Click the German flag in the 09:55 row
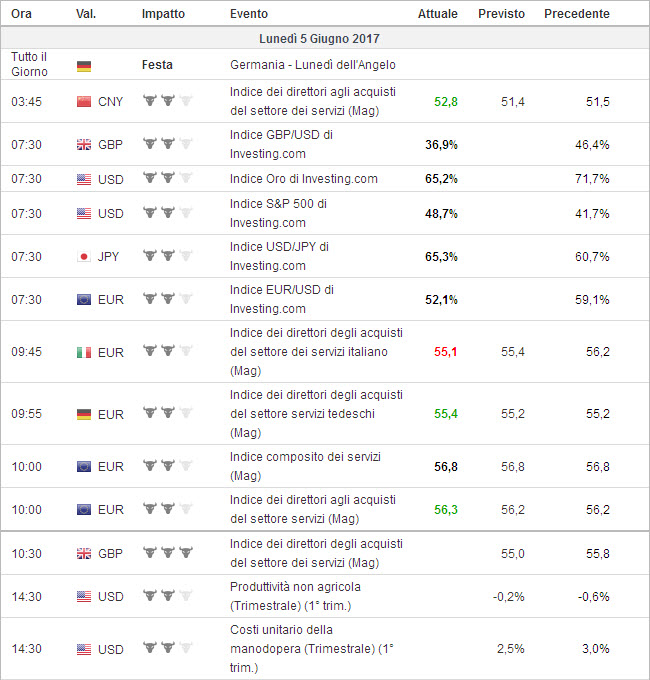 (x=84, y=413)
